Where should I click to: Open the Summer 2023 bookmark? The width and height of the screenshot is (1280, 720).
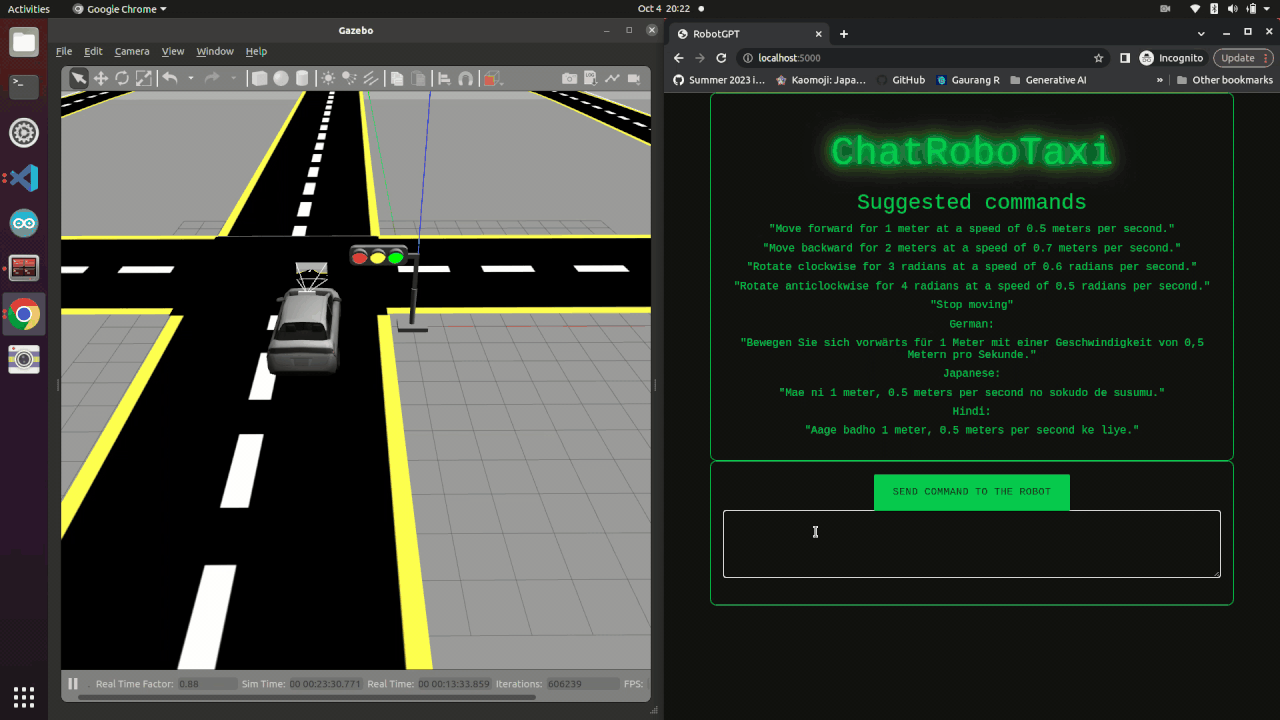click(x=719, y=80)
